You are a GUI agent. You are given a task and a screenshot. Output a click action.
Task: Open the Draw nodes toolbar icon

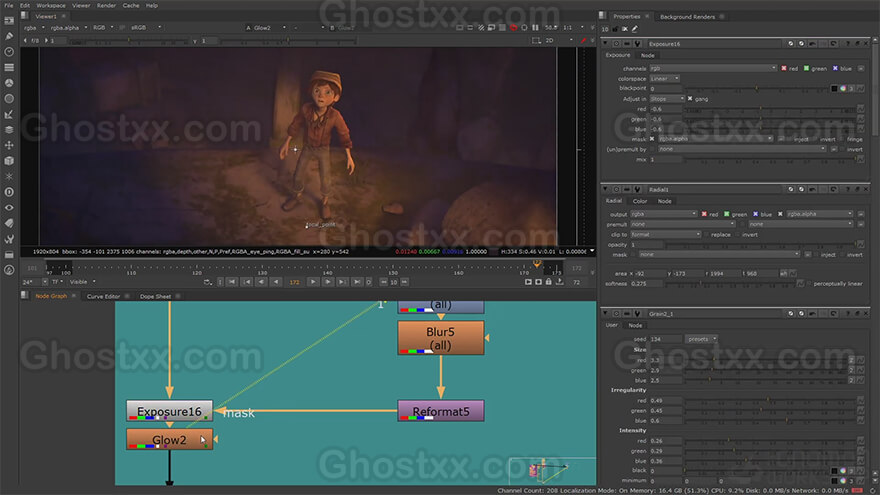[x=9, y=36]
